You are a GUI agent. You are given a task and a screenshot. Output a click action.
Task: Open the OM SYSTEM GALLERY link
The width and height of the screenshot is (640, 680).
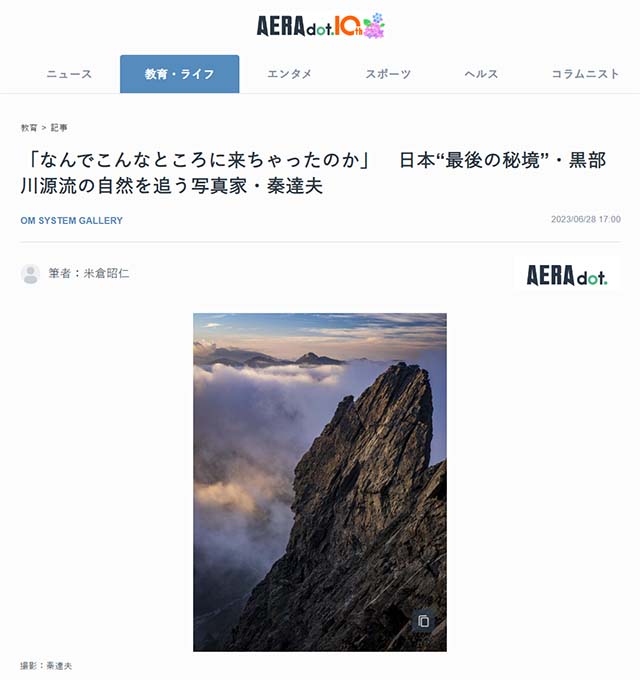pos(72,221)
